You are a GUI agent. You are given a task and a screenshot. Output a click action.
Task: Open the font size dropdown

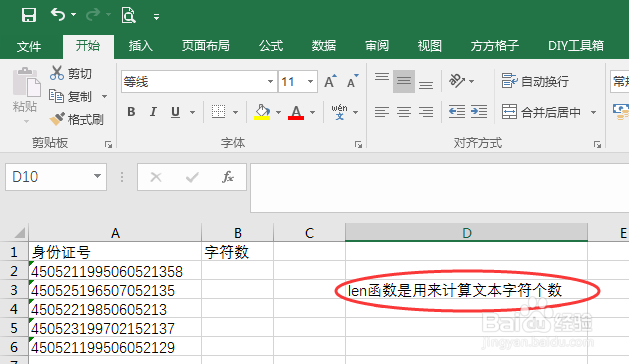310,82
